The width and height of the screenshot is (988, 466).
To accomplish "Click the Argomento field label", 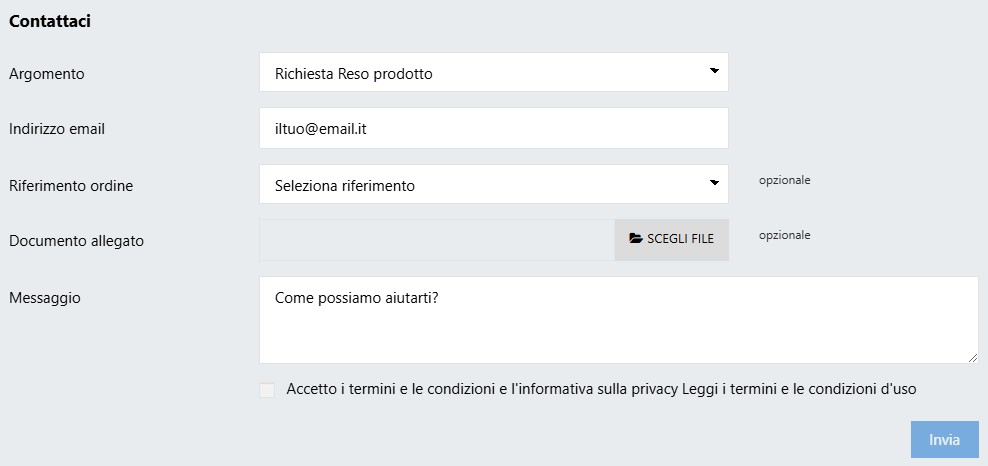I will coord(47,74).
